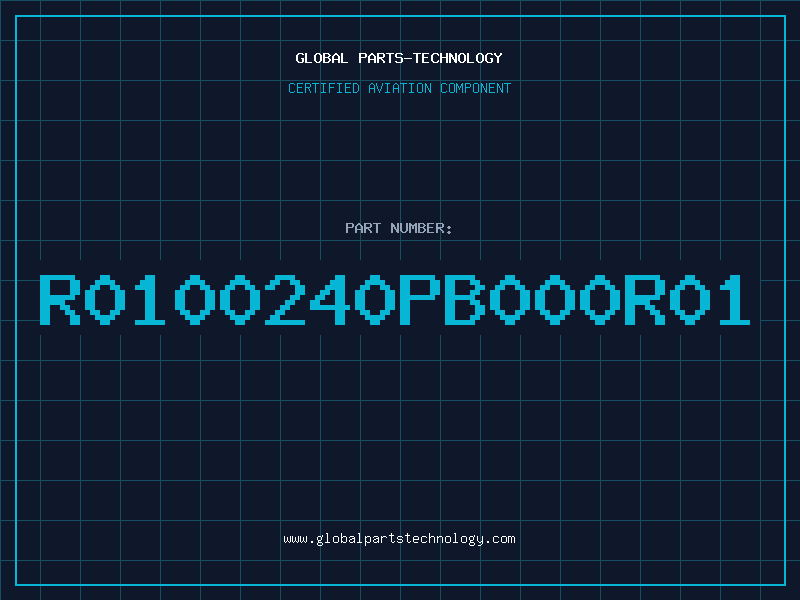Click the part number R0100240PB000R01
The image size is (800, 600).
[395, 300]
